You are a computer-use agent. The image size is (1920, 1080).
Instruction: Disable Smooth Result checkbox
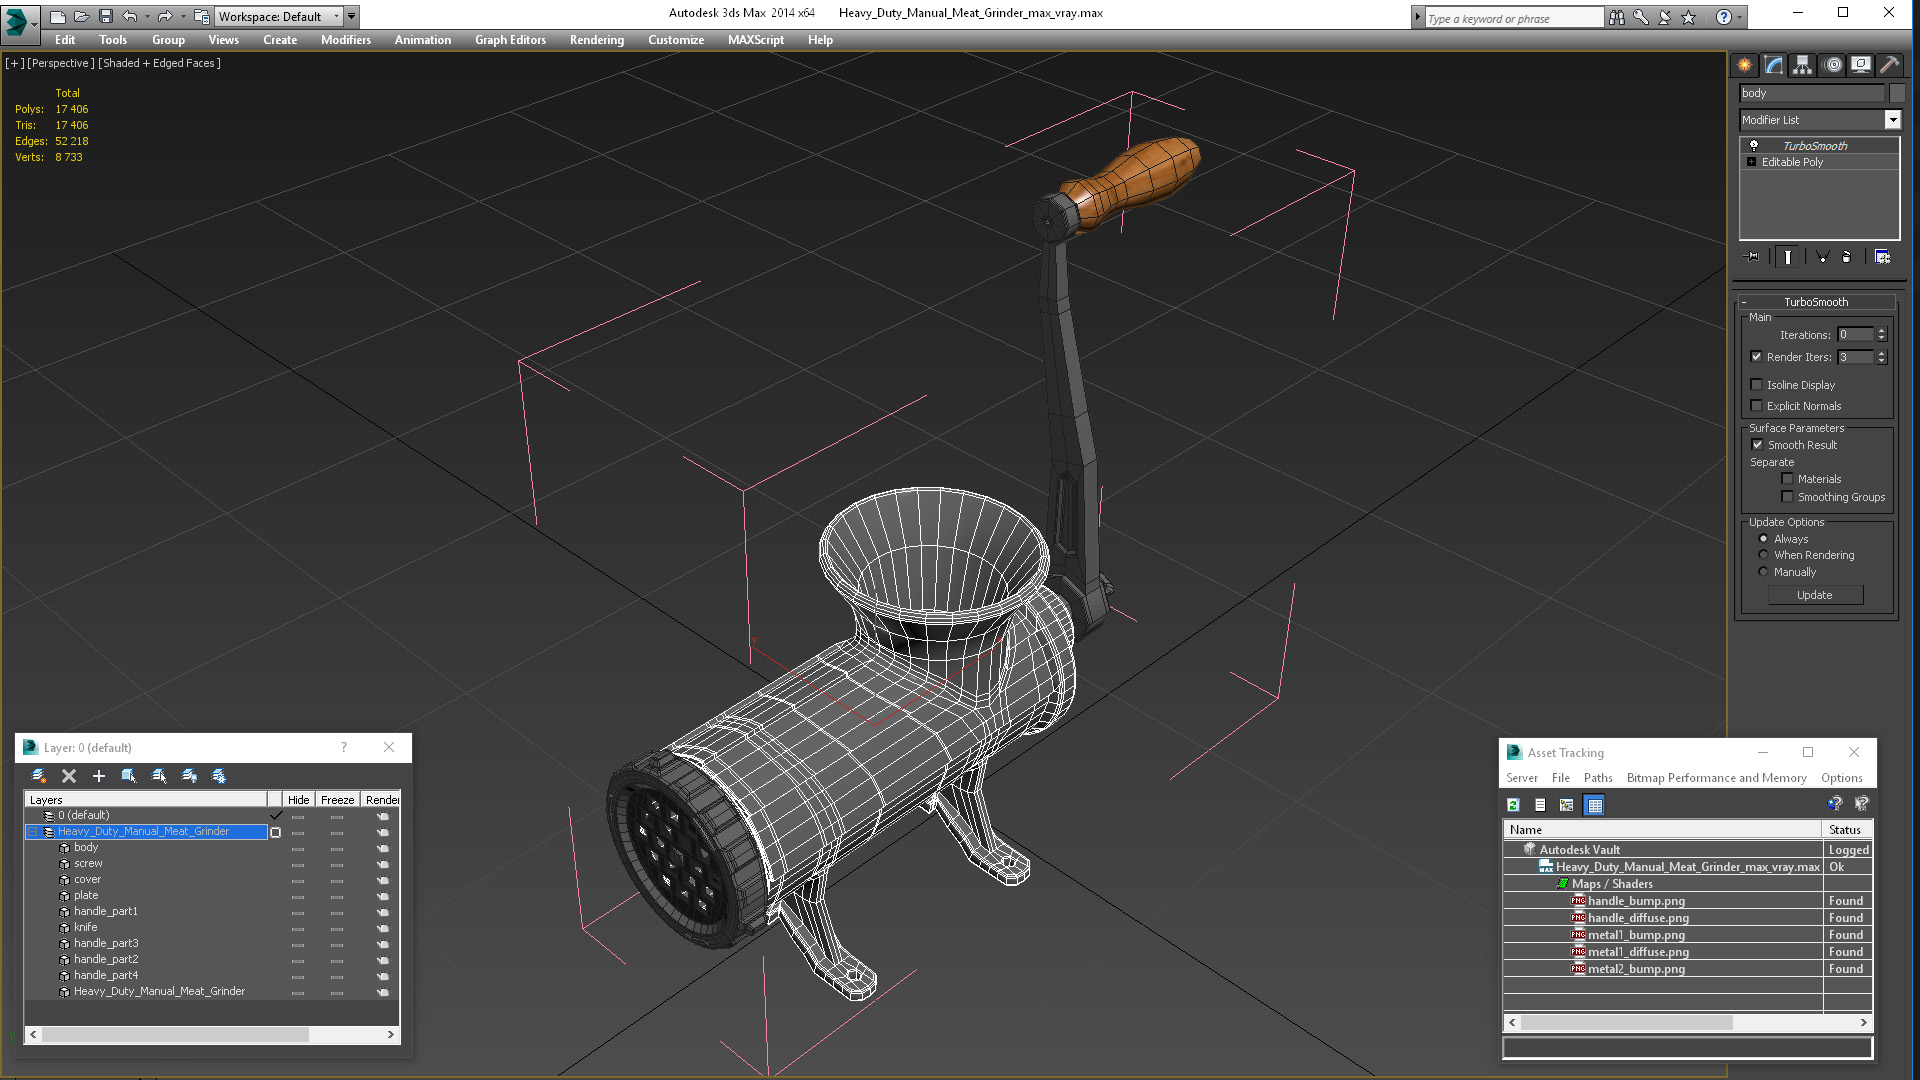[1757, 445]
